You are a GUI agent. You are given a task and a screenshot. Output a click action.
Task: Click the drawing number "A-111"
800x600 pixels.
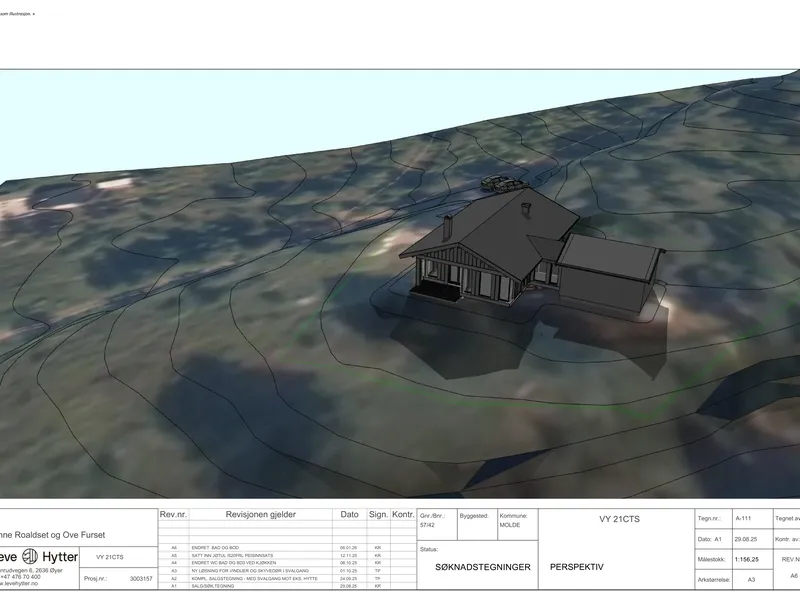743,518
